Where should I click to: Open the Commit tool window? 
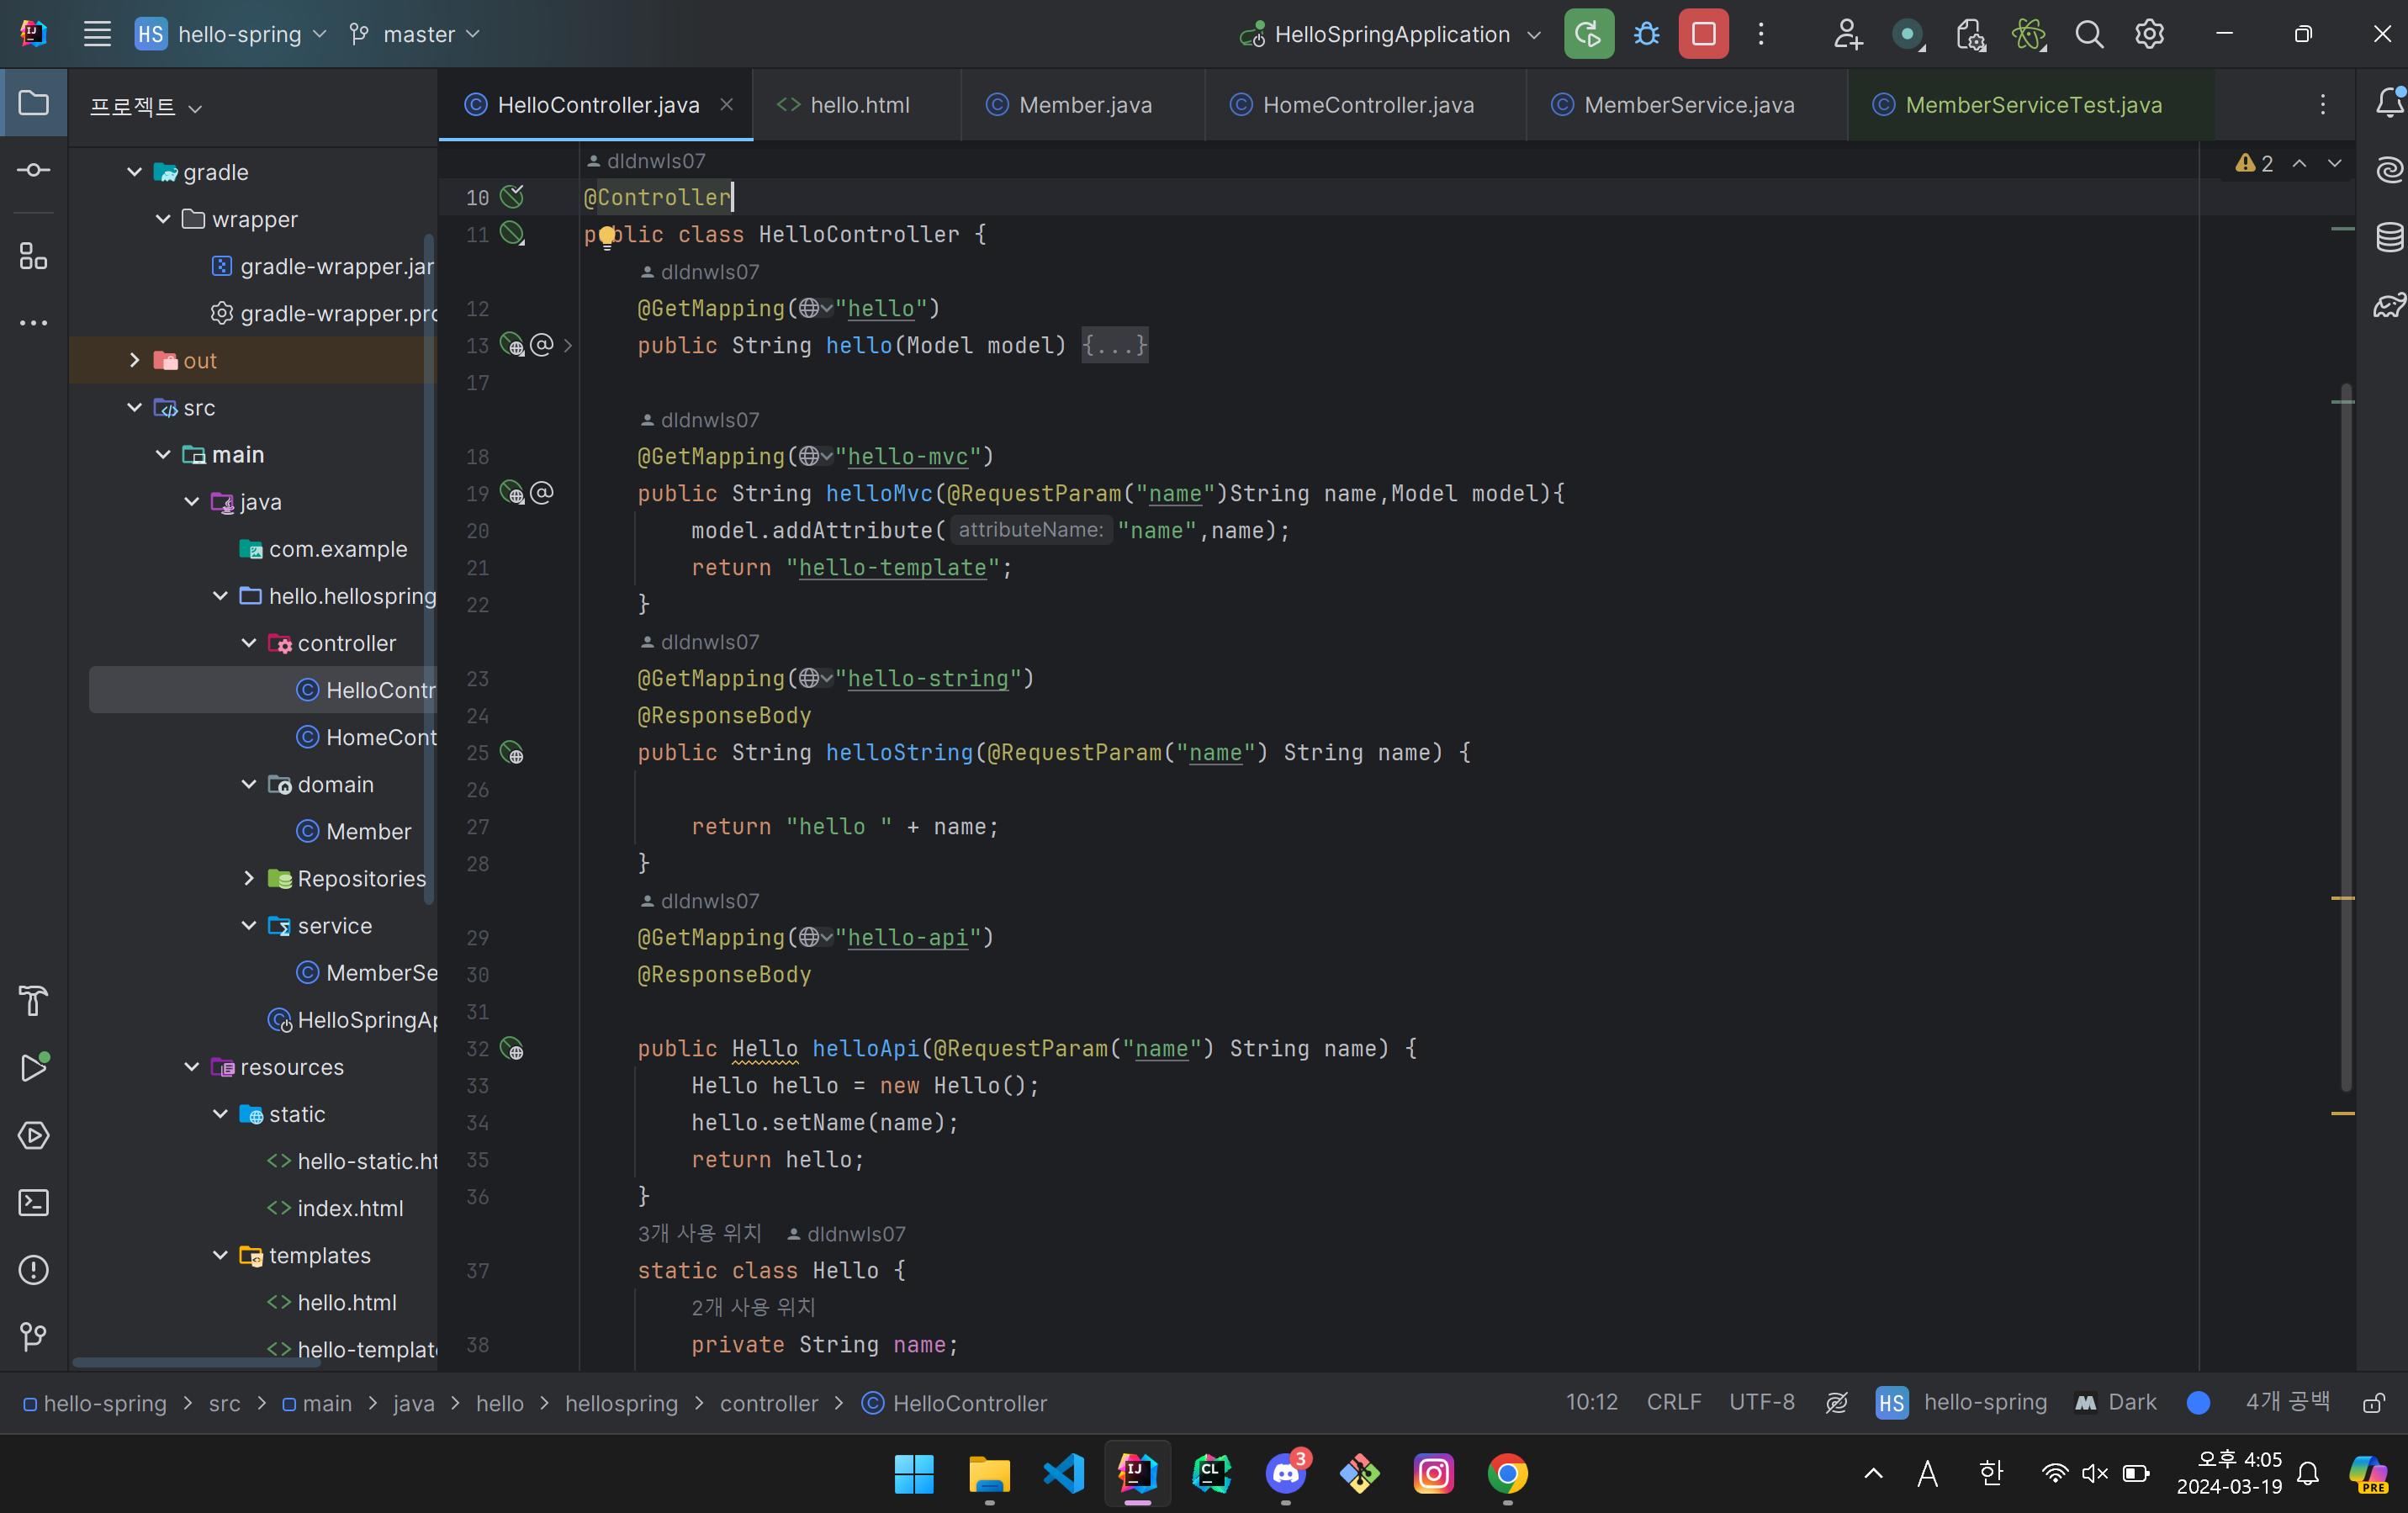tap(34, 170)
